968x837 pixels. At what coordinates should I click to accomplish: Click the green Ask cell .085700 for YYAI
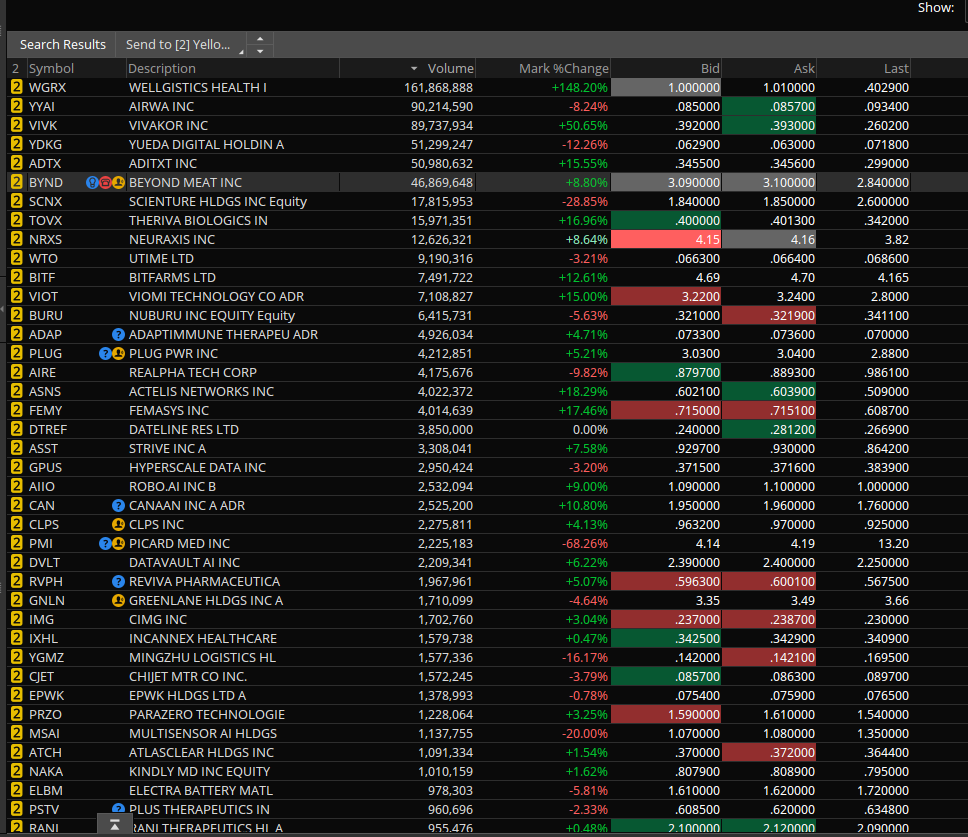(x=769, y=107)
